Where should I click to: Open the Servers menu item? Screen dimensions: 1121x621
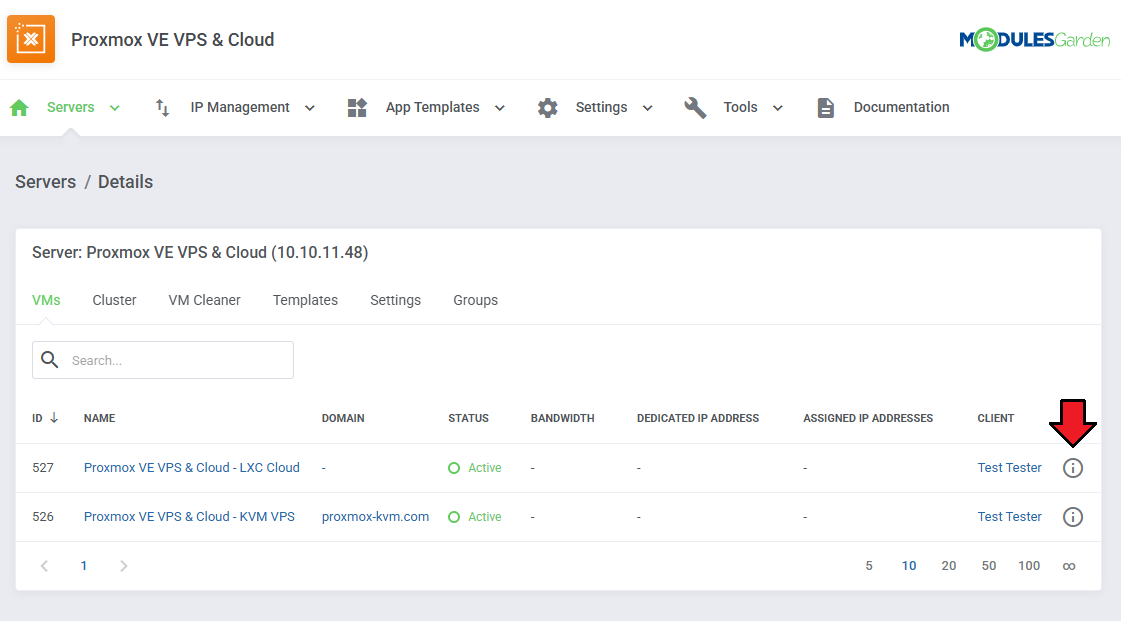[71, 107]
